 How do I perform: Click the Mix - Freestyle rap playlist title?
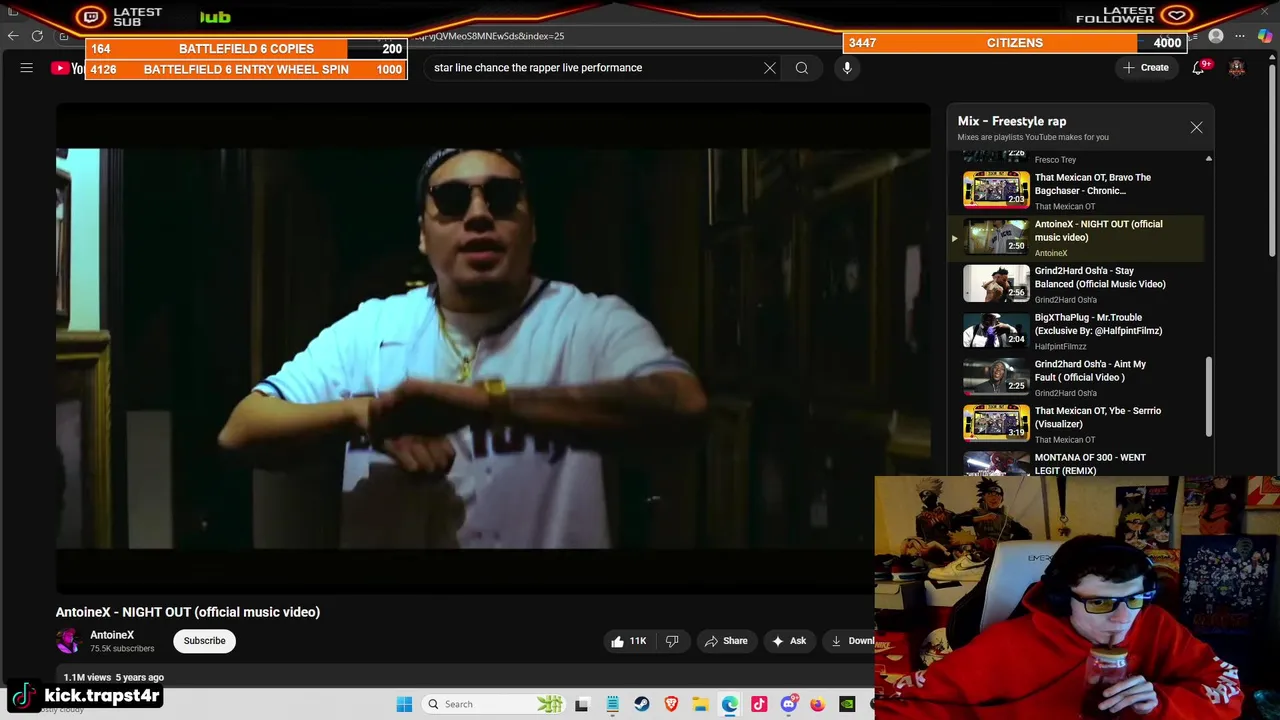[x=1012, y=121]
